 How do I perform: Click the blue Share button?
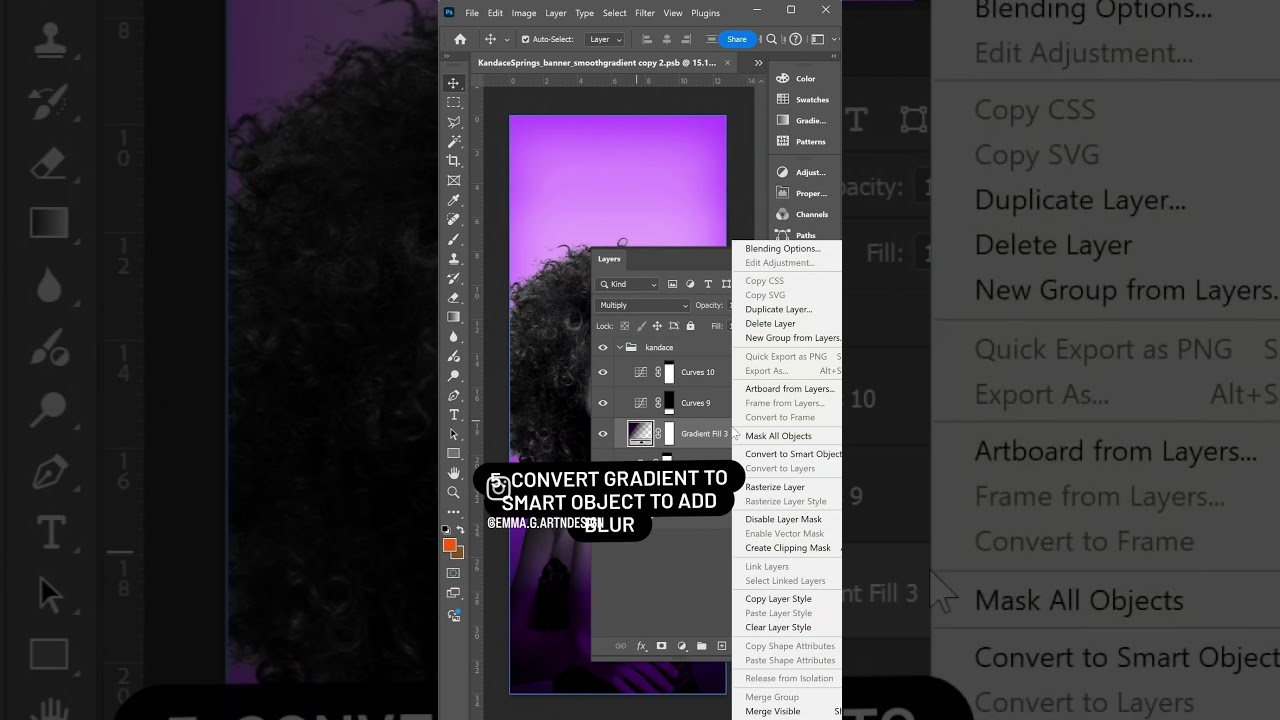point(737,39)
